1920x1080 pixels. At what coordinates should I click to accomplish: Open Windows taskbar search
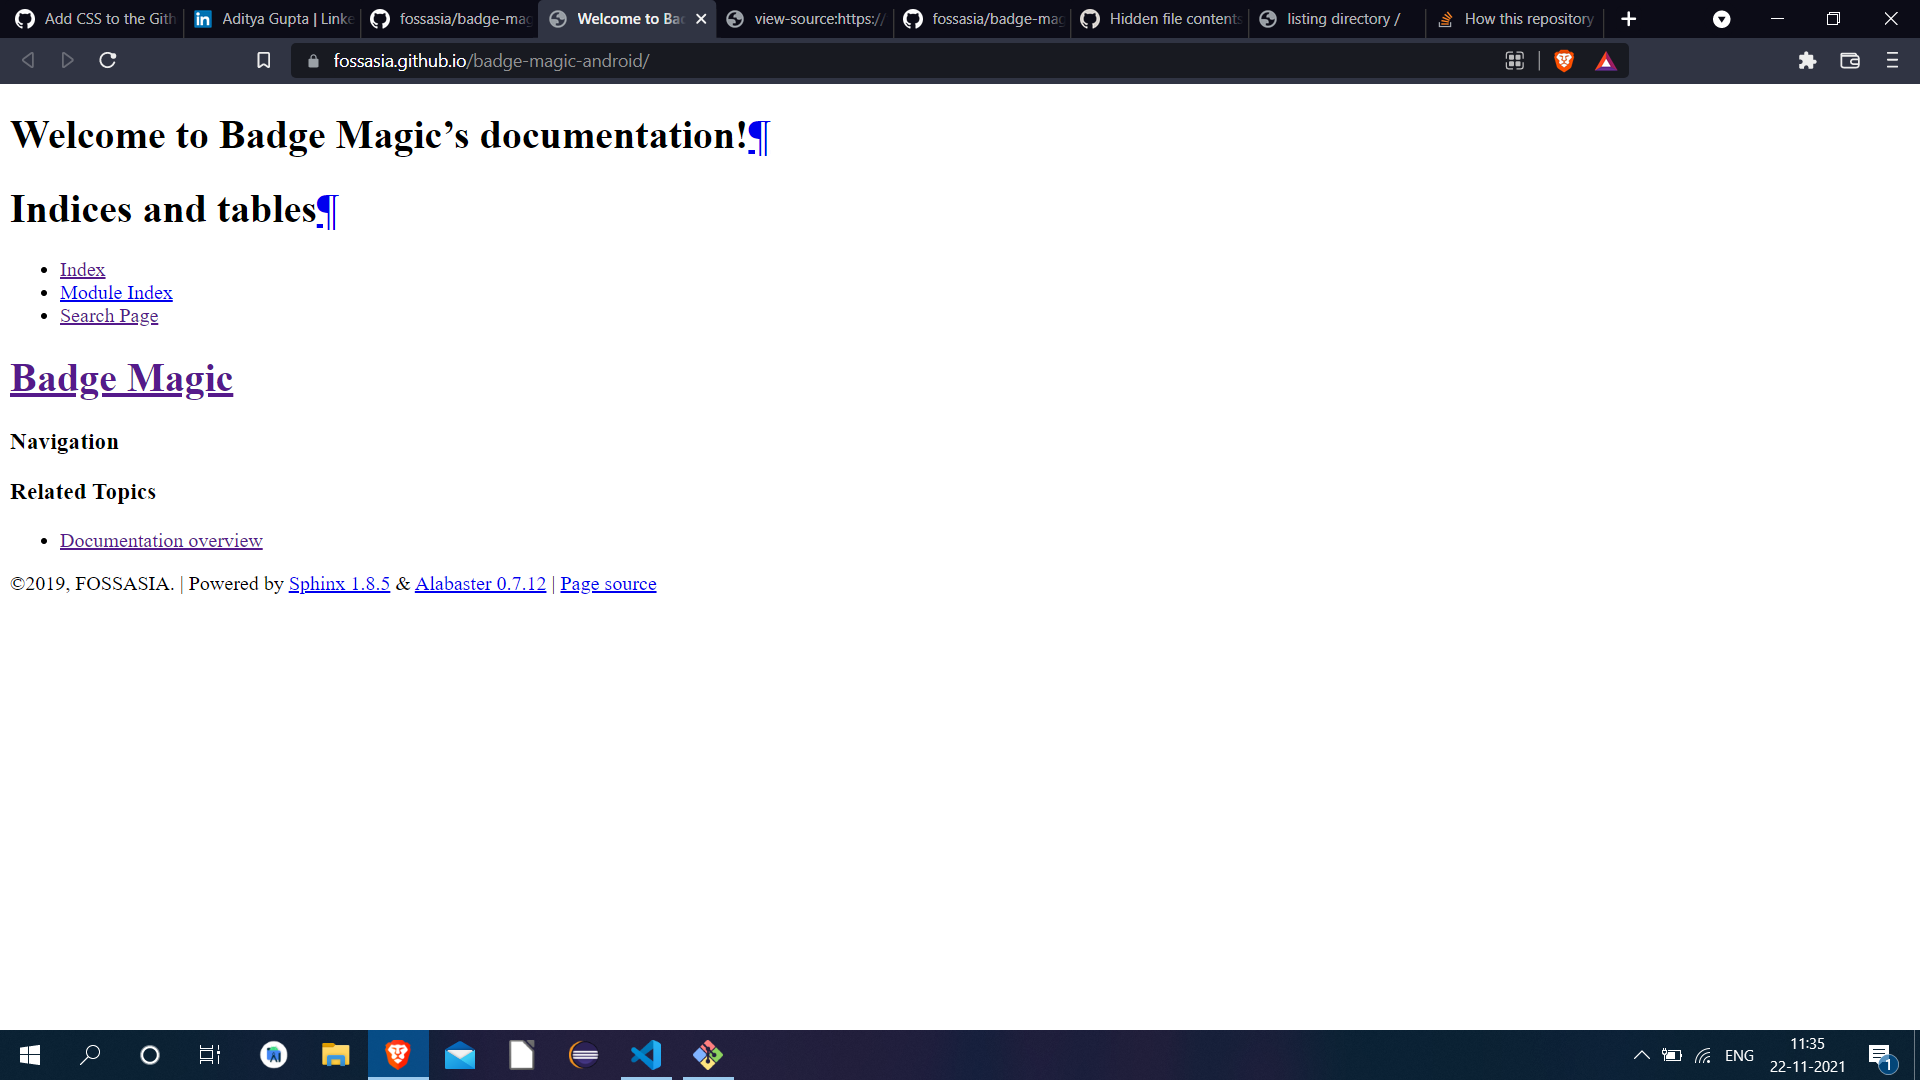90,1055
